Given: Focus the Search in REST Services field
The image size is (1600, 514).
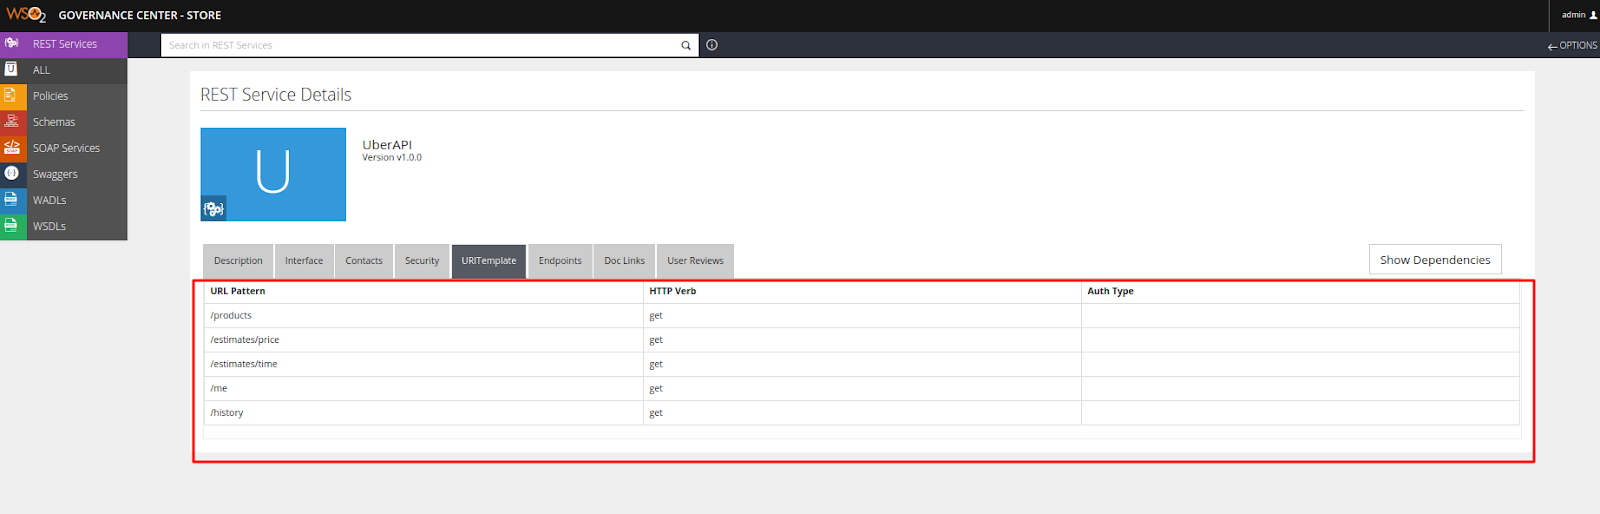Looking at the screenshot, I should click(420, 45).
